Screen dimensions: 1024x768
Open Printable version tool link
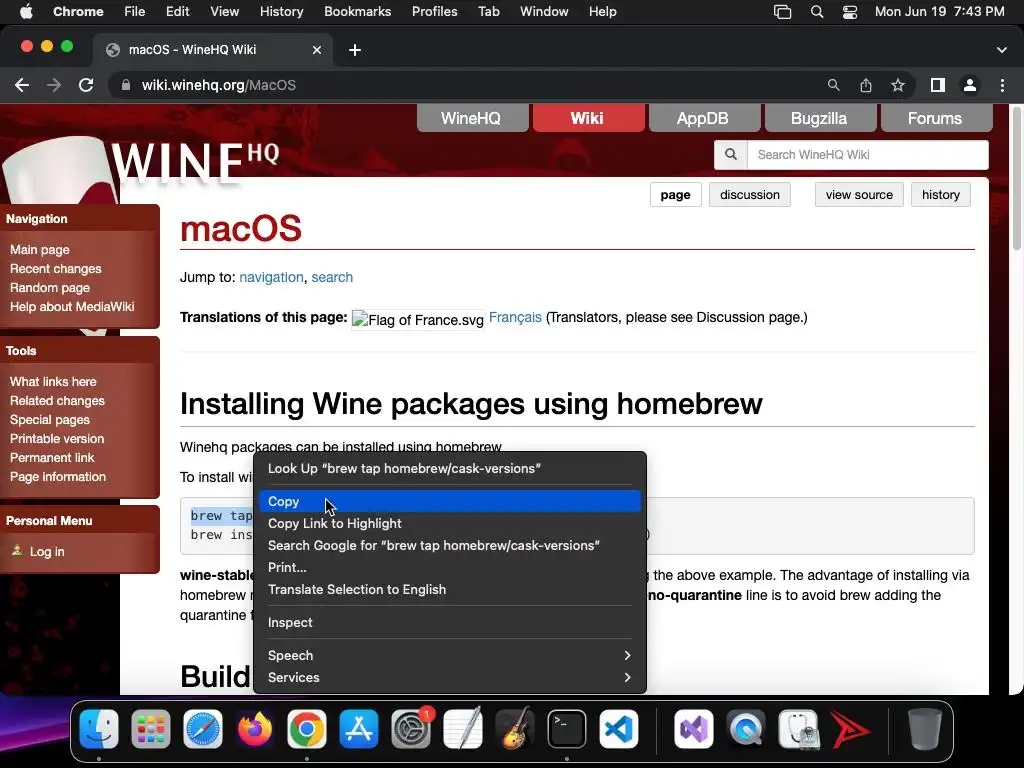57,439
